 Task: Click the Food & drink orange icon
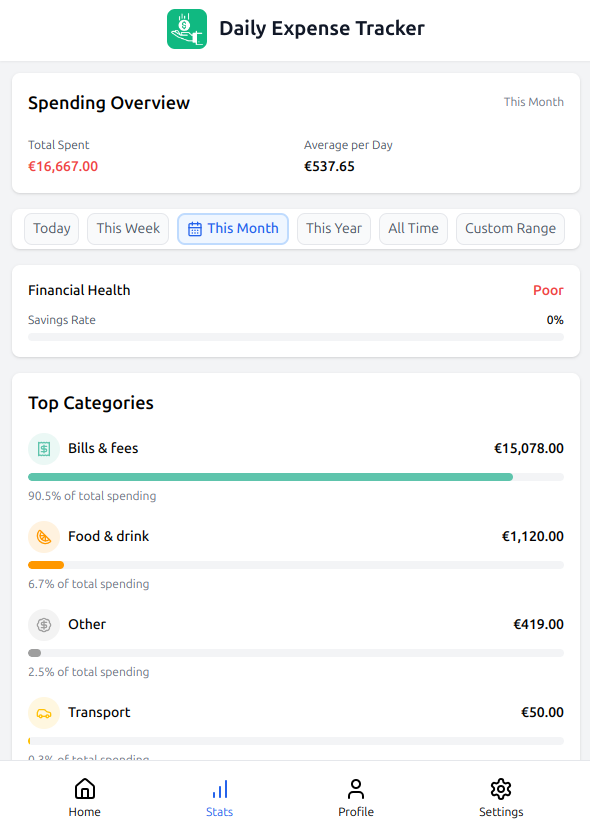[x=44, y=537]
